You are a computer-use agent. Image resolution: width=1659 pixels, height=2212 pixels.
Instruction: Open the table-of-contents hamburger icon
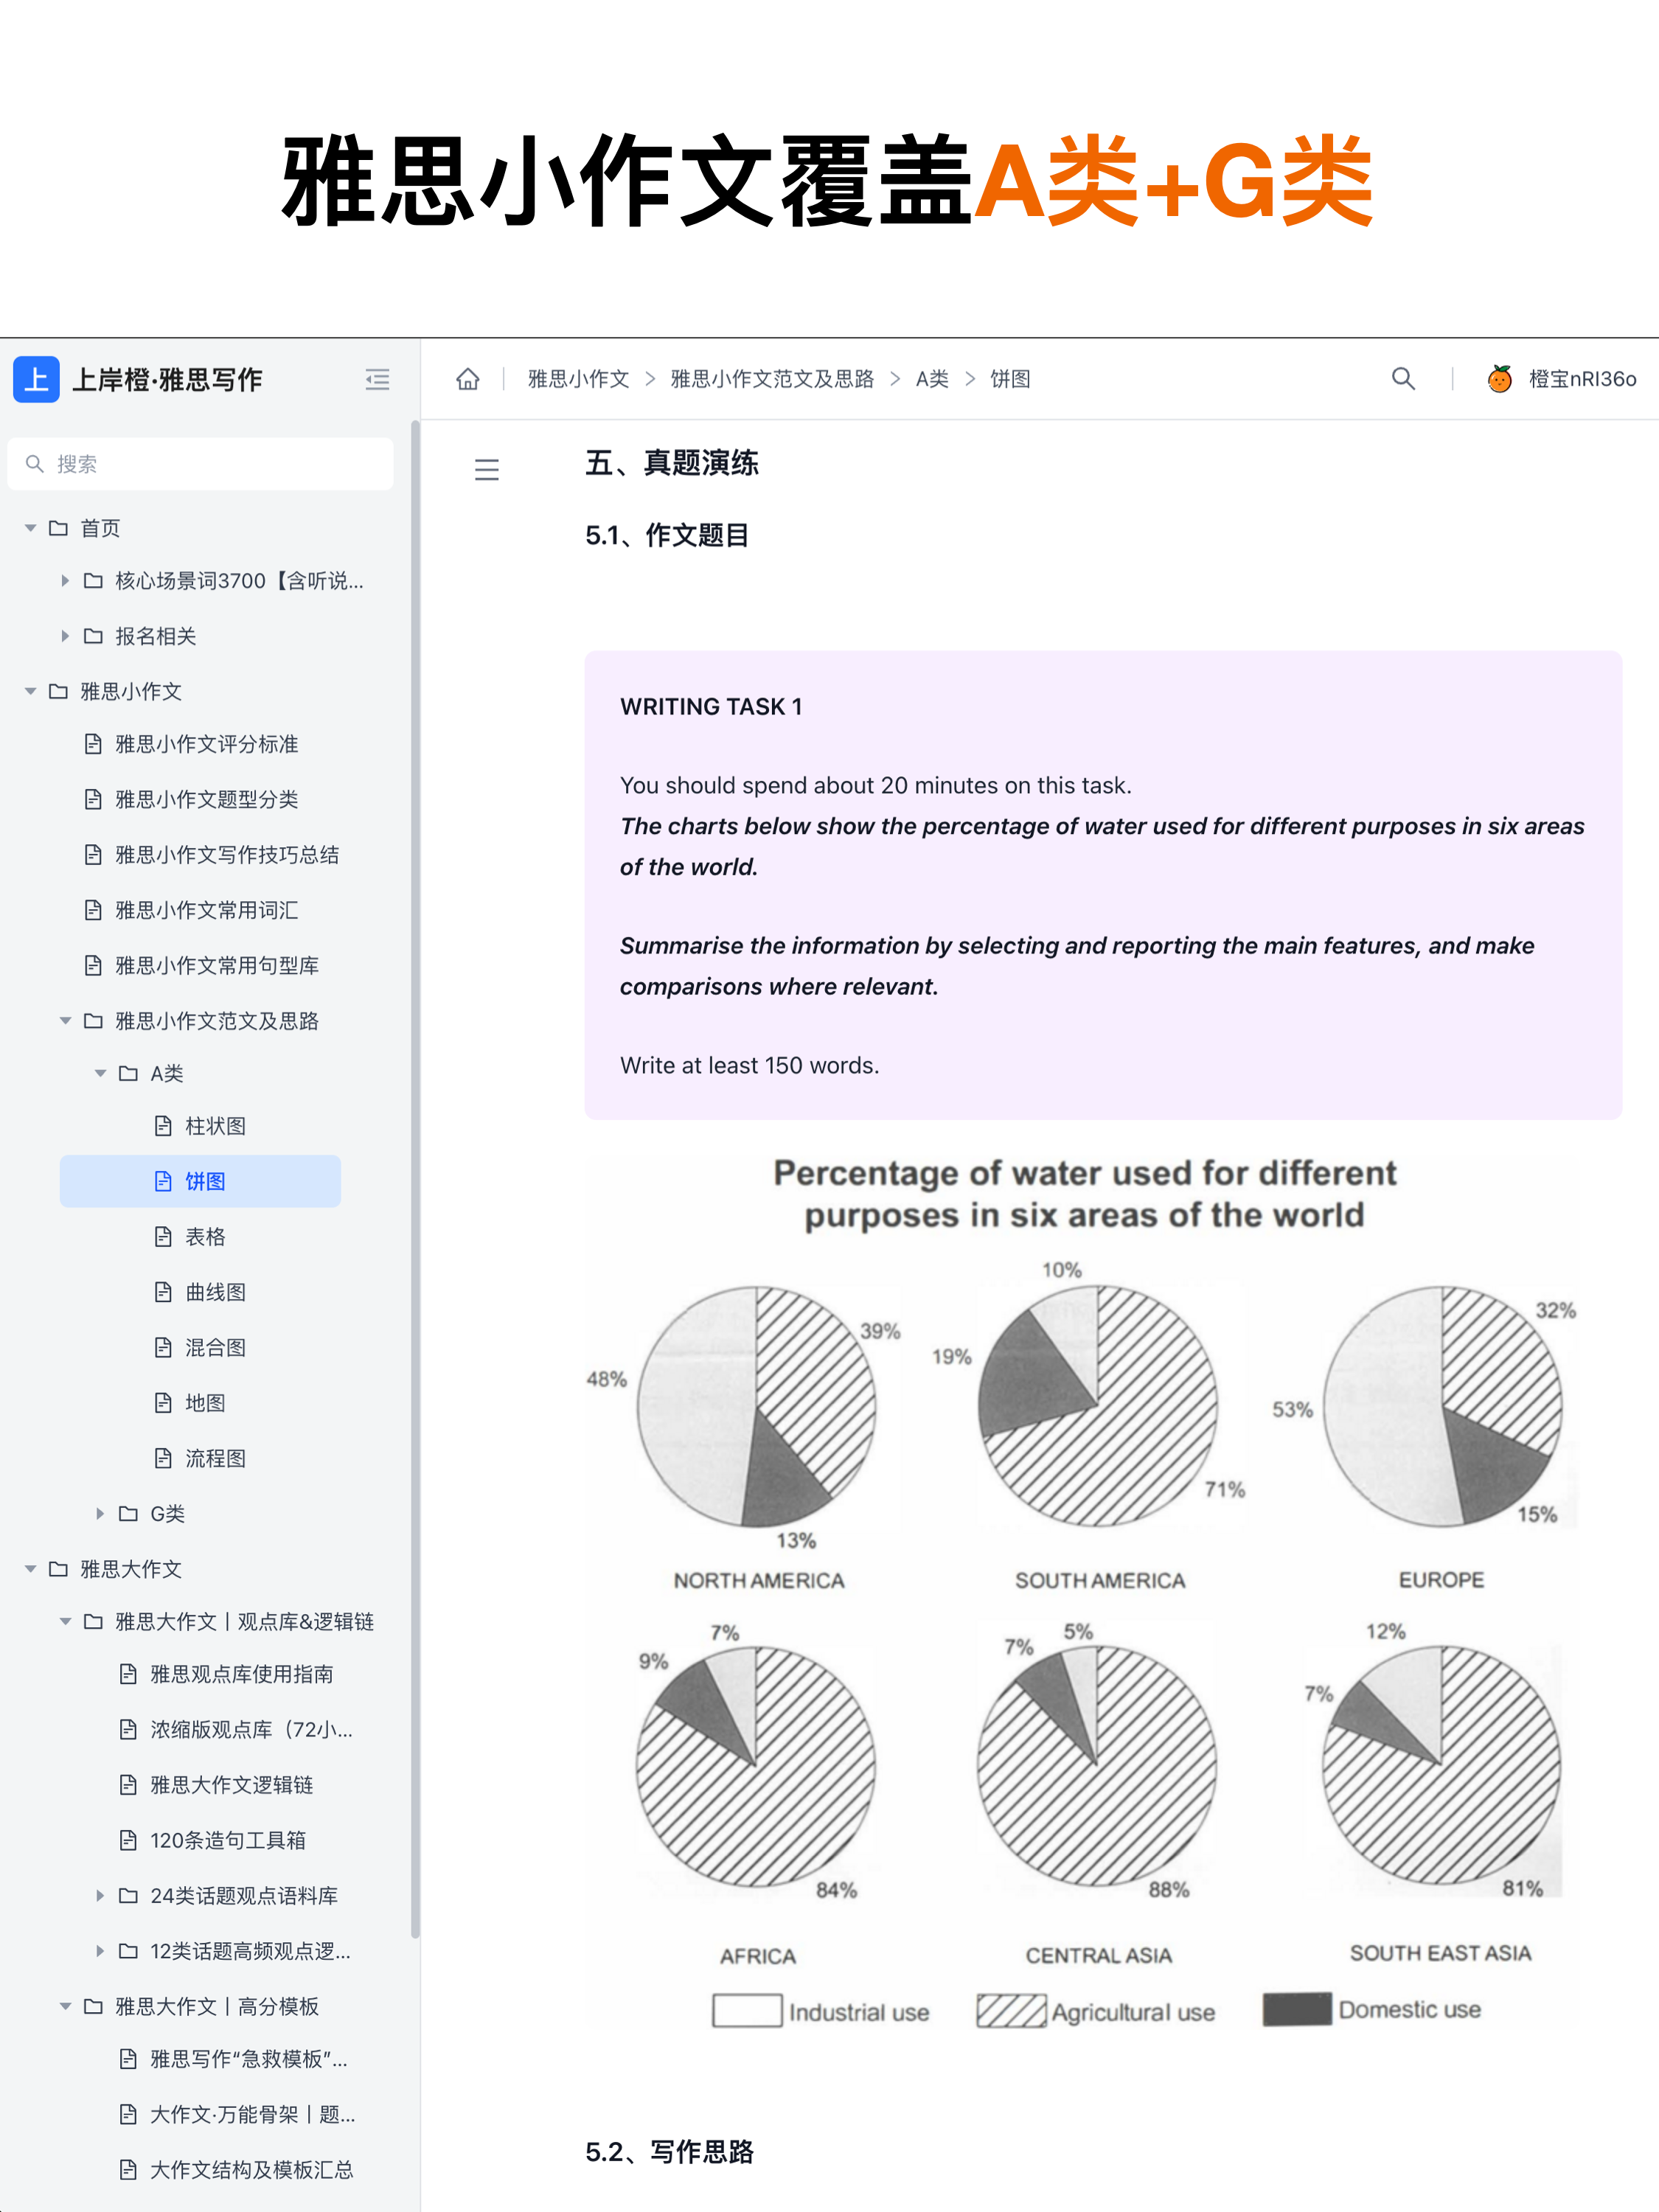tap(486, 469)
